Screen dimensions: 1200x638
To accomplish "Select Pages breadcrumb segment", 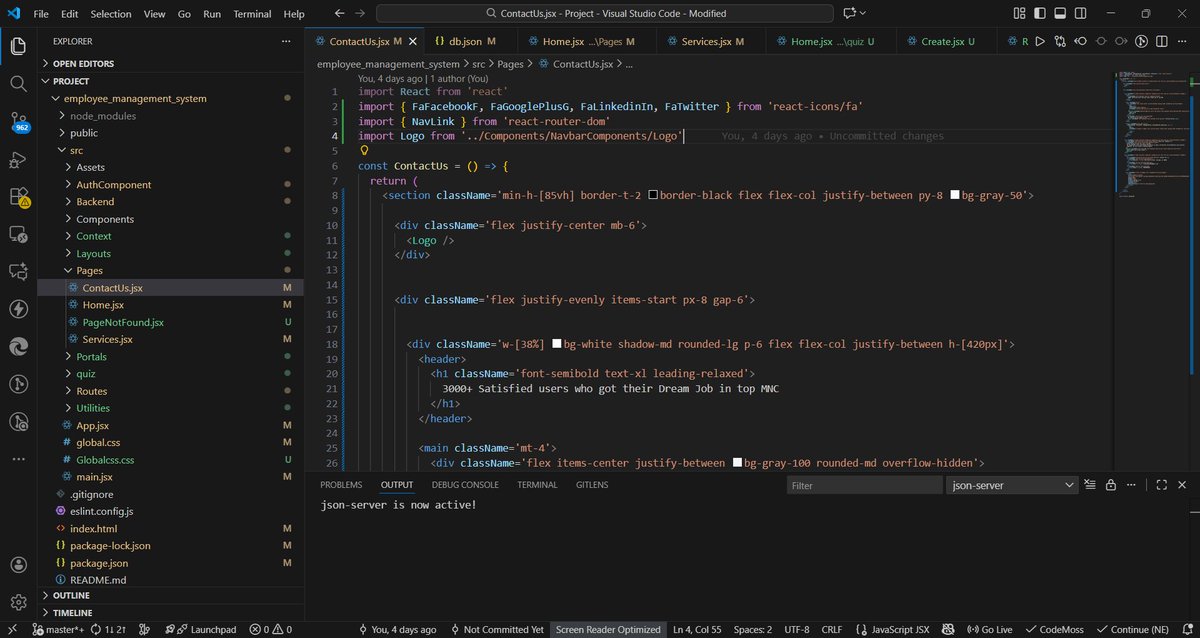I will 510,63.
